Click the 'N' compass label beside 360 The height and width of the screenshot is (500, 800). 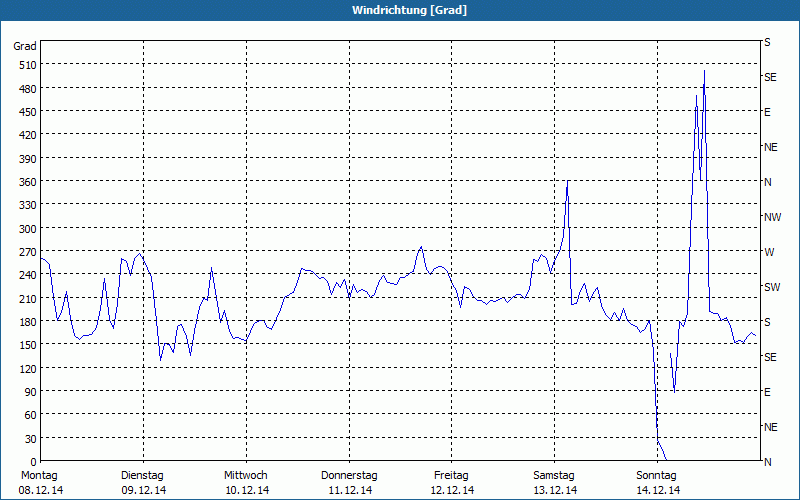tap(768, 182)
